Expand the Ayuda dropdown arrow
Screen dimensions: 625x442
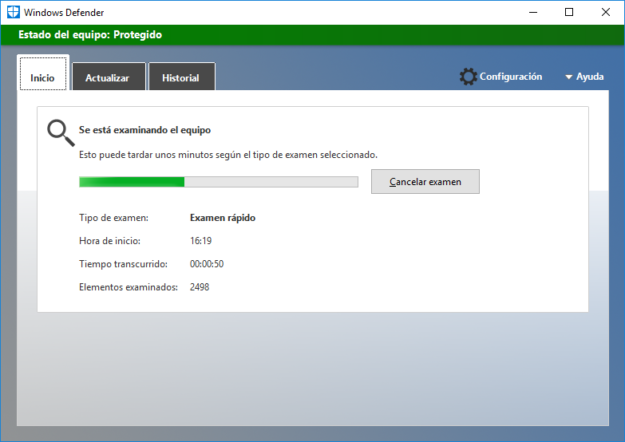pyautogui.click(x=569, y=77)
